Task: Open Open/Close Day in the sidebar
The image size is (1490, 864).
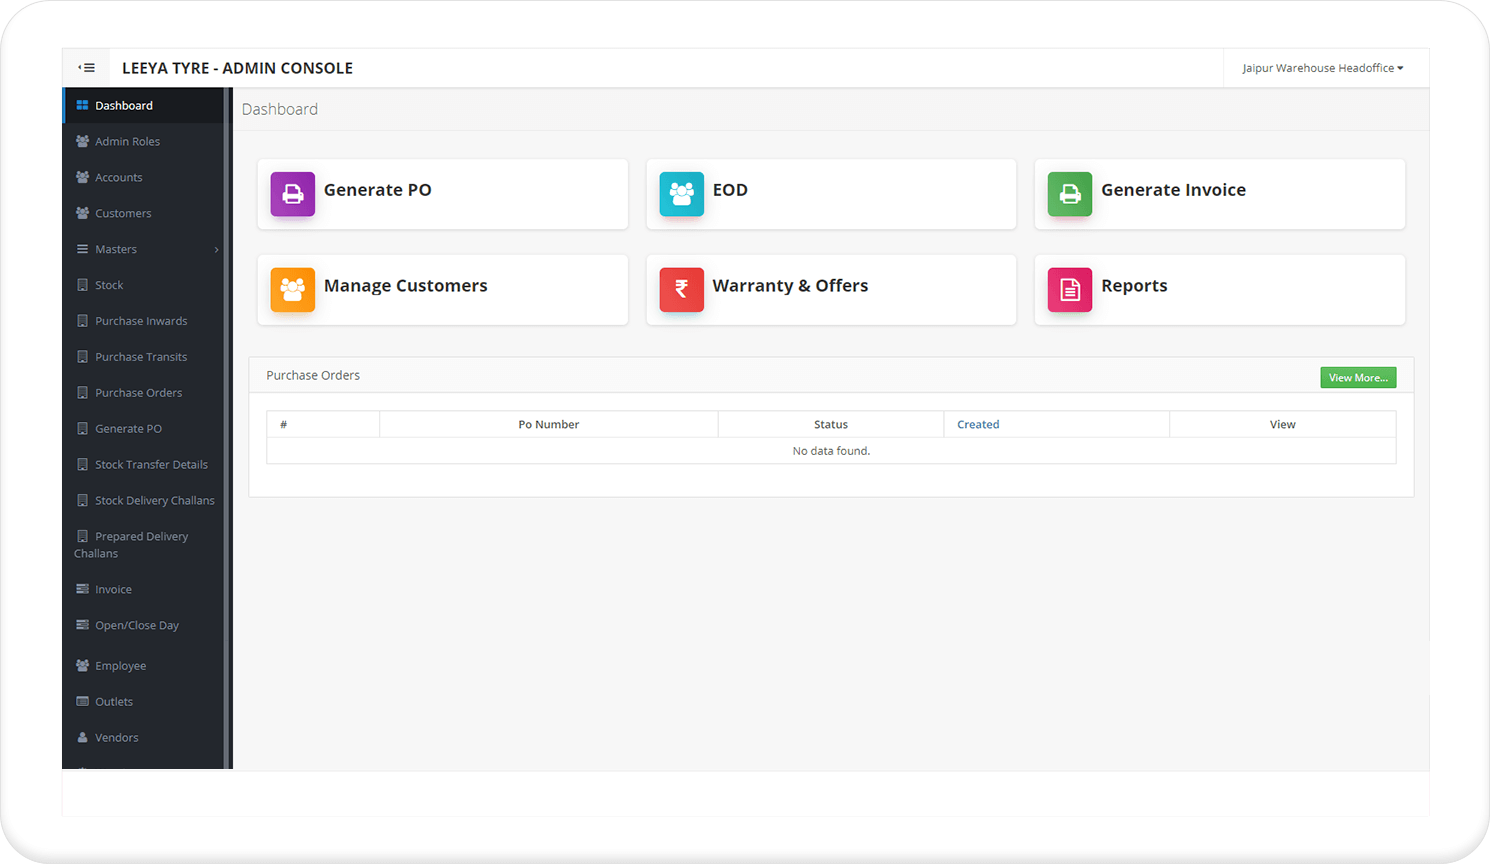Action: 144,625
